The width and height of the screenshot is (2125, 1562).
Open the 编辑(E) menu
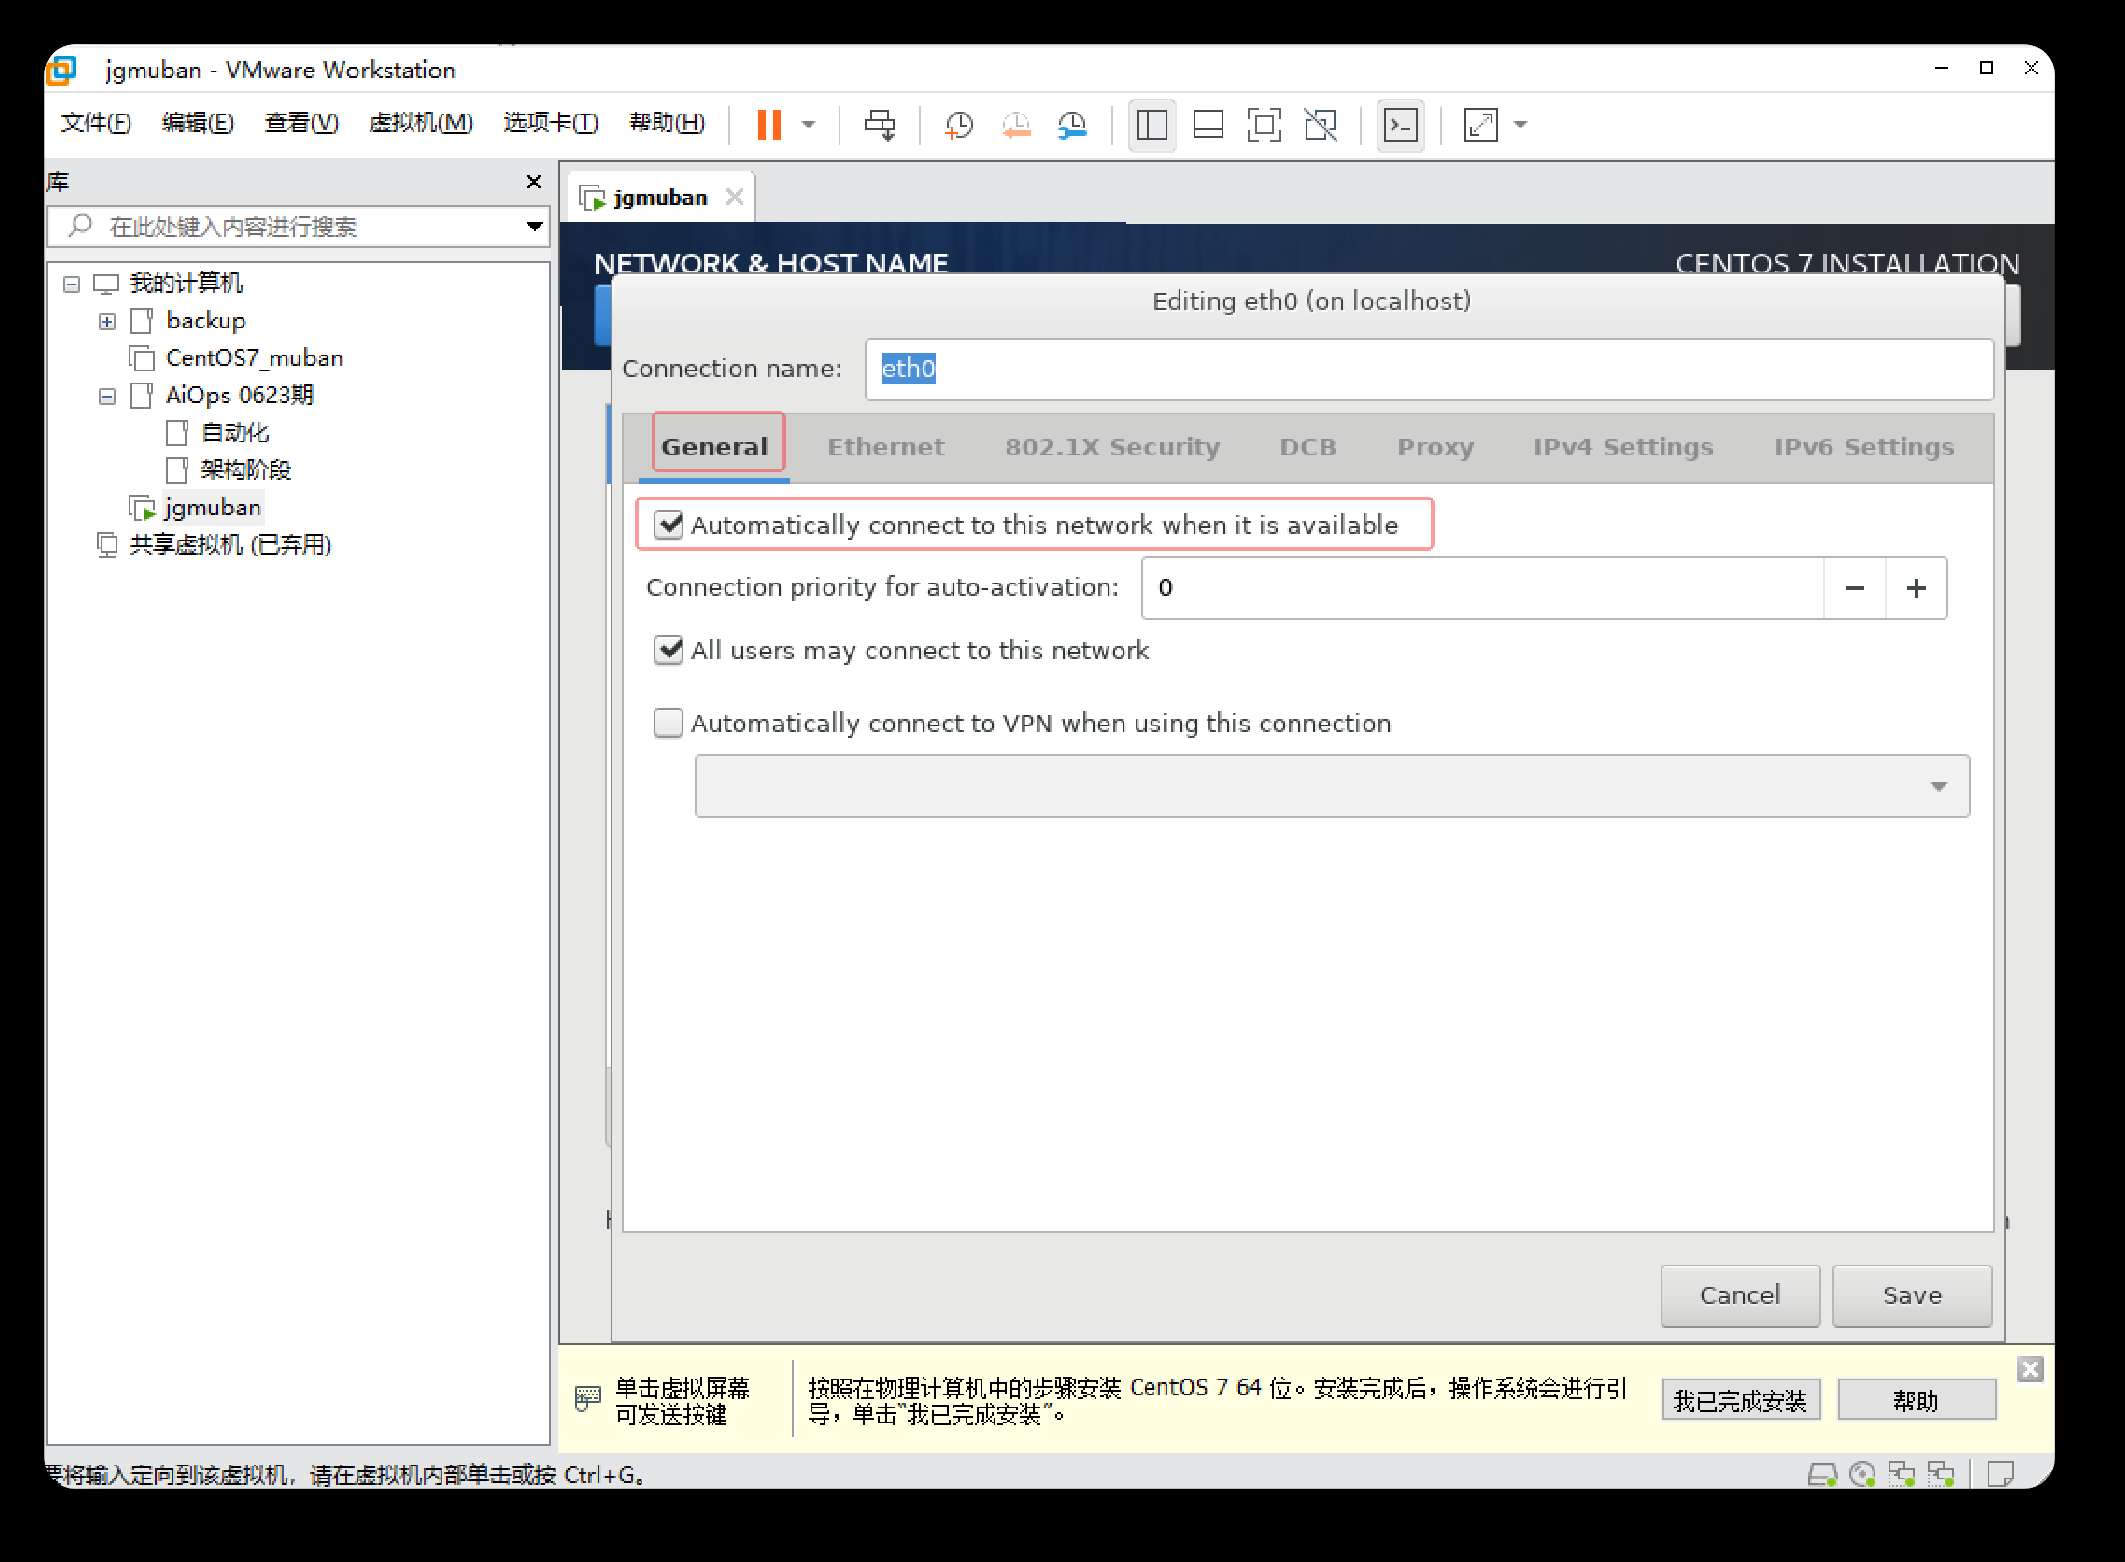[197, 123]
